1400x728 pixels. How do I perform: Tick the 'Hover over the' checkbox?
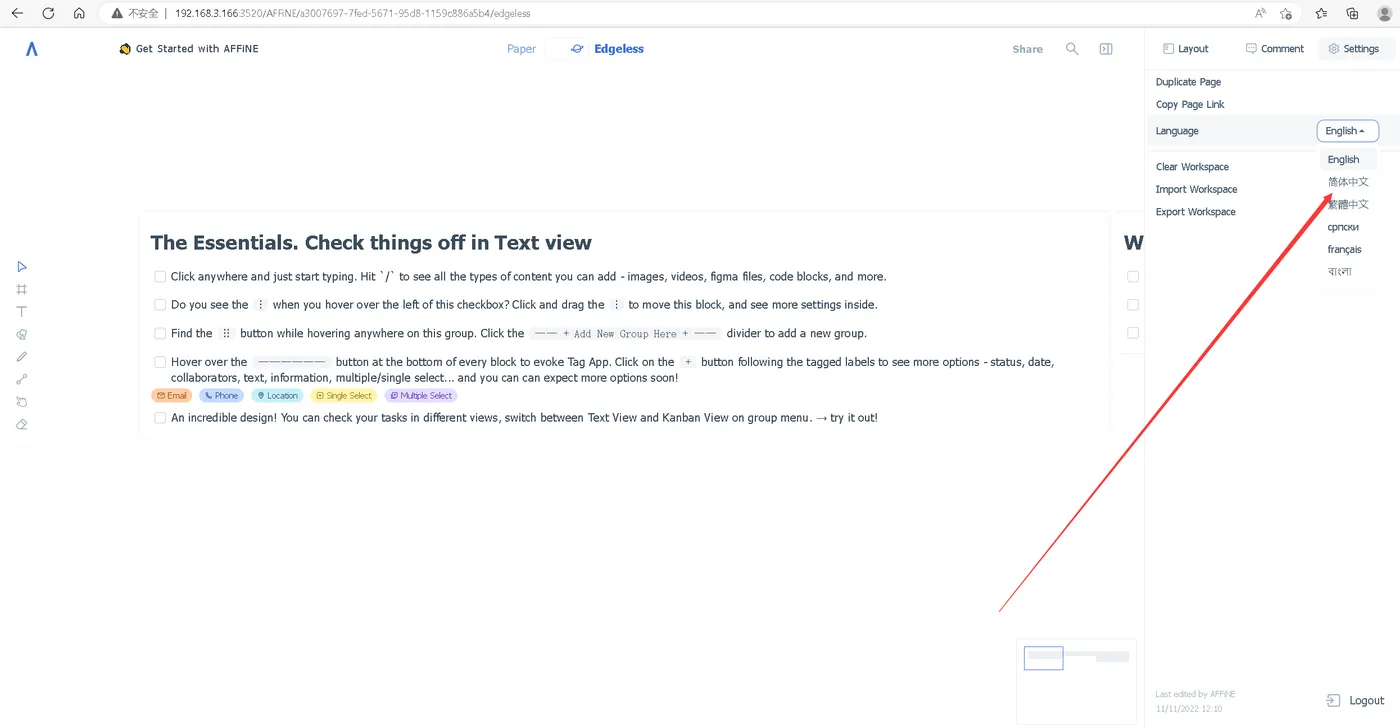(x=160, y=362)
